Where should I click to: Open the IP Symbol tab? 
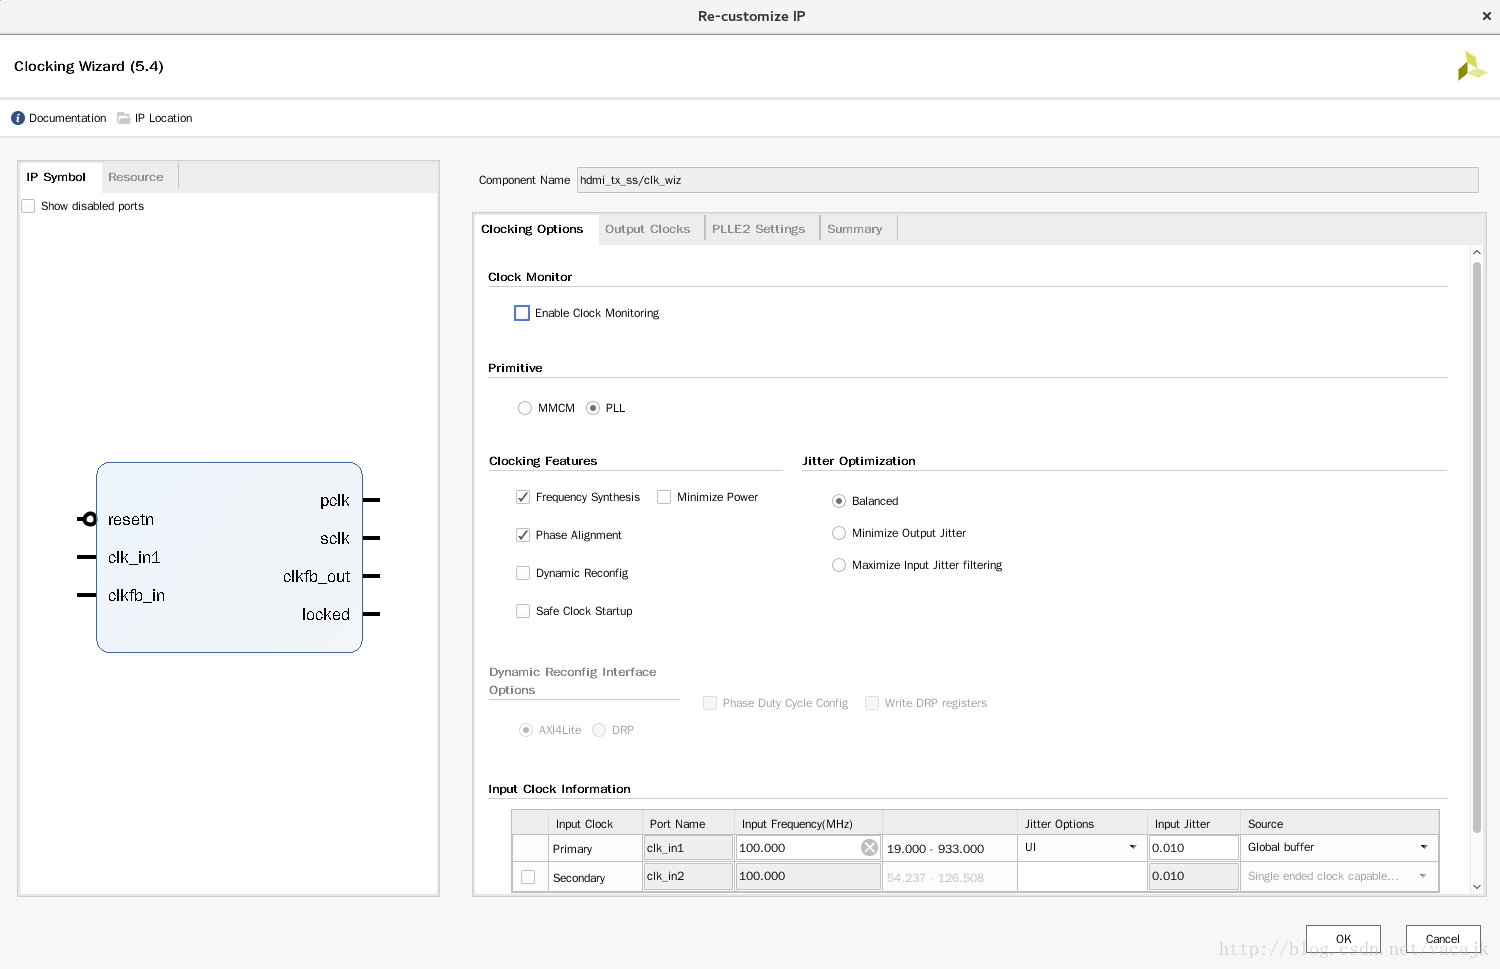57,177
